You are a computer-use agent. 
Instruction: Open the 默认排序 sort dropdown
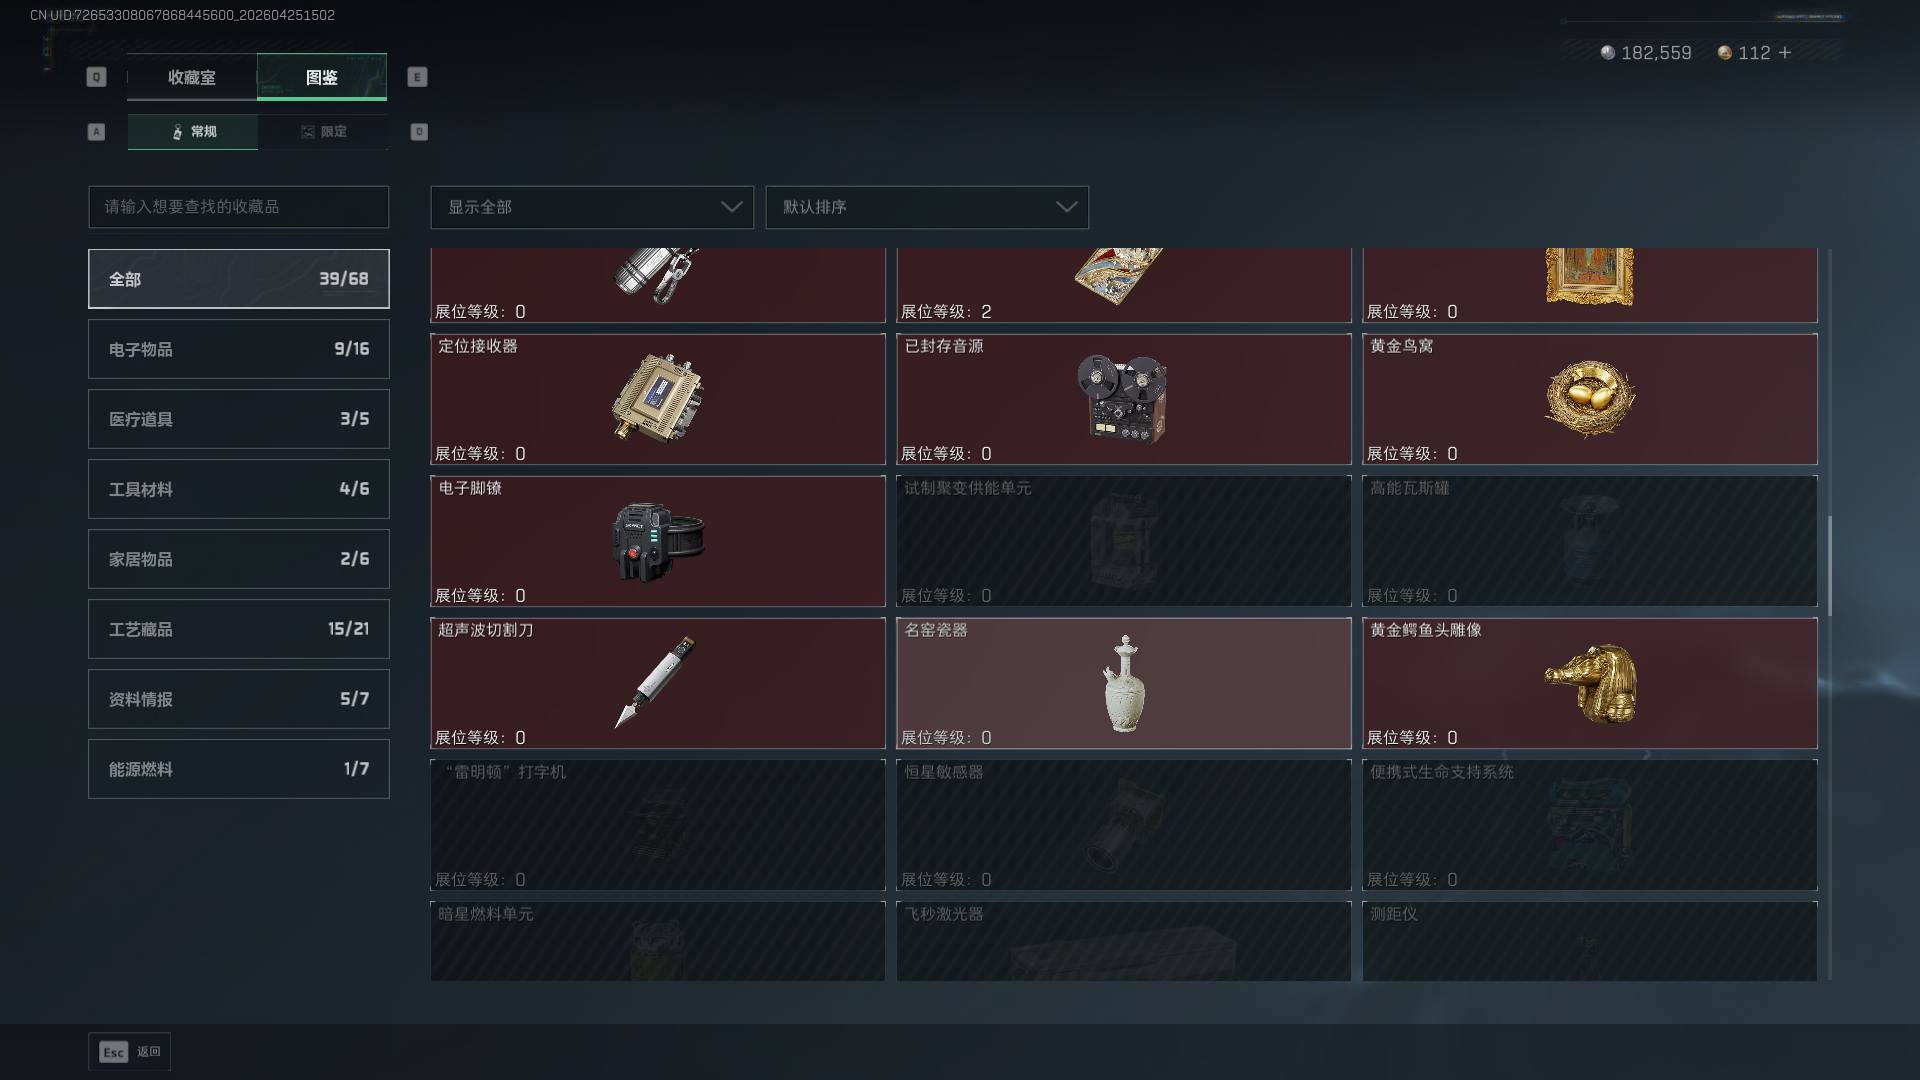(x=927, y=207)
